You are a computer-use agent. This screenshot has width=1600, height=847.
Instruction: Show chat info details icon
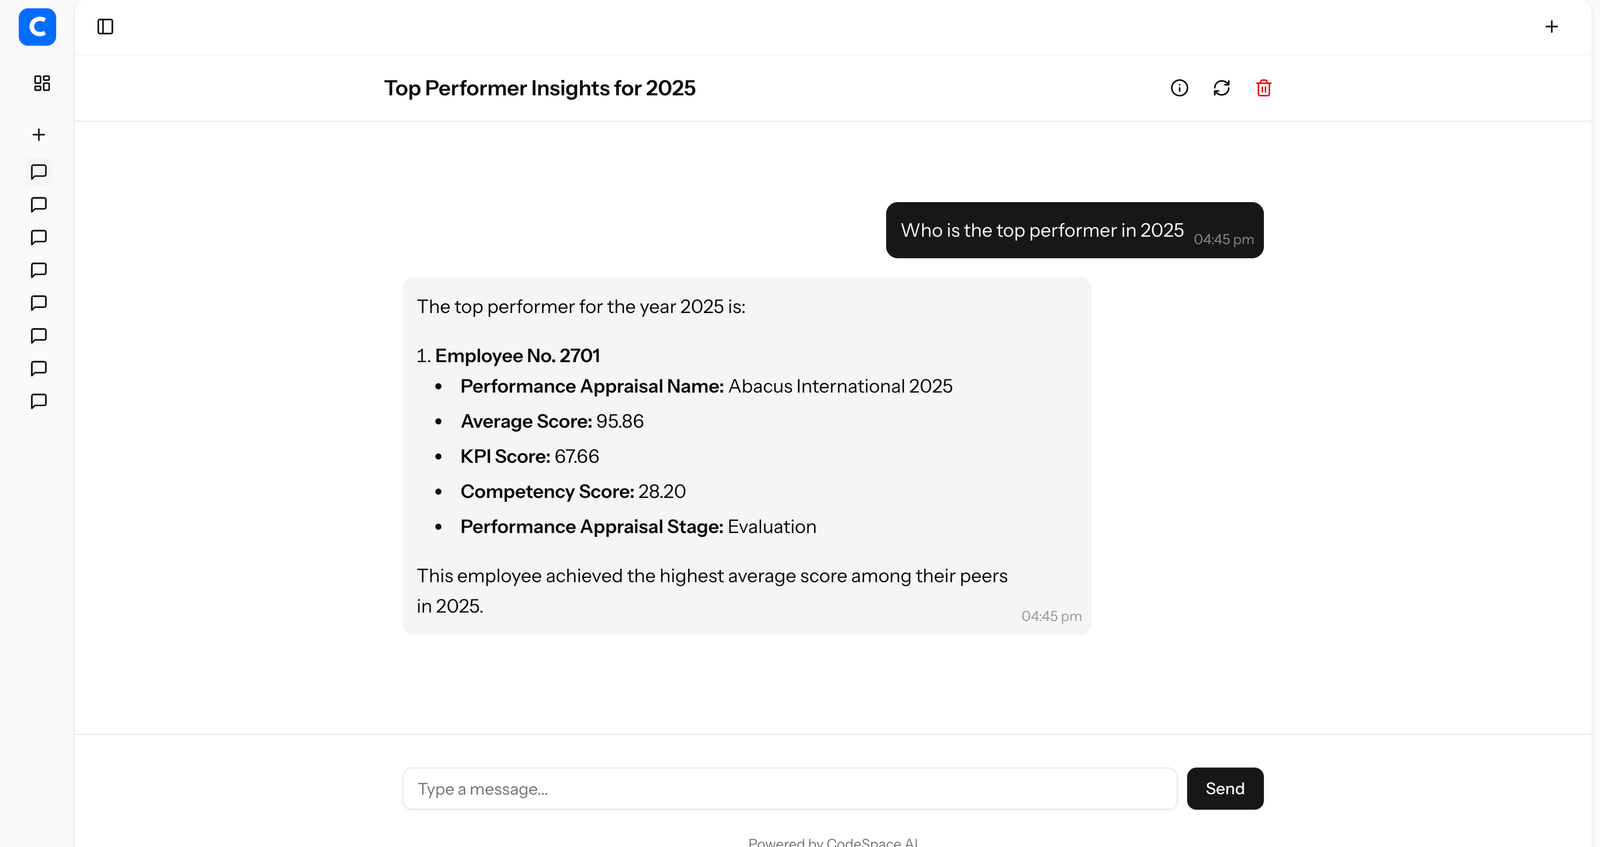tap(1179, 88)
